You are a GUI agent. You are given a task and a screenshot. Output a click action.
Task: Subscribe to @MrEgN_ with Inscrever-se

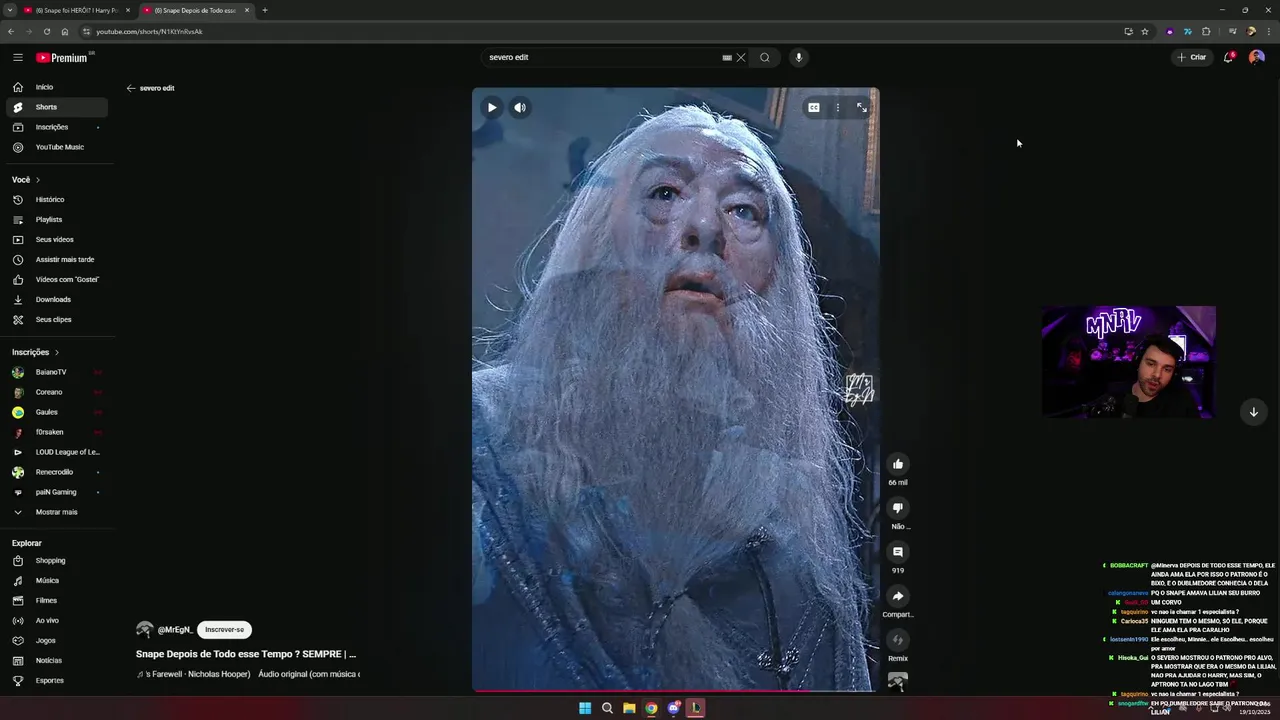(224, 630)
